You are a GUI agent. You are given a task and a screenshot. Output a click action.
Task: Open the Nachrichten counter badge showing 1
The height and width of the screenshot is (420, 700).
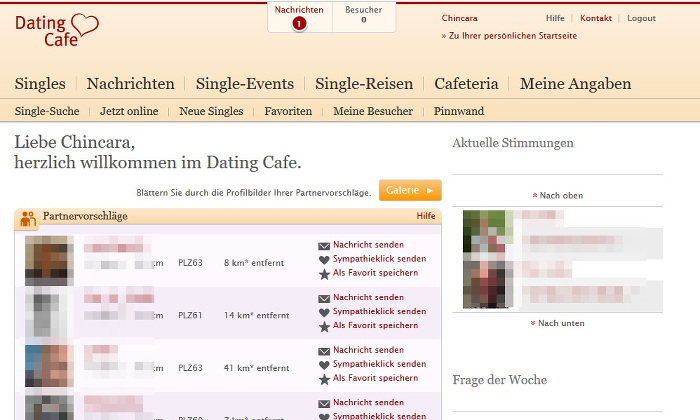pos(299,24)
